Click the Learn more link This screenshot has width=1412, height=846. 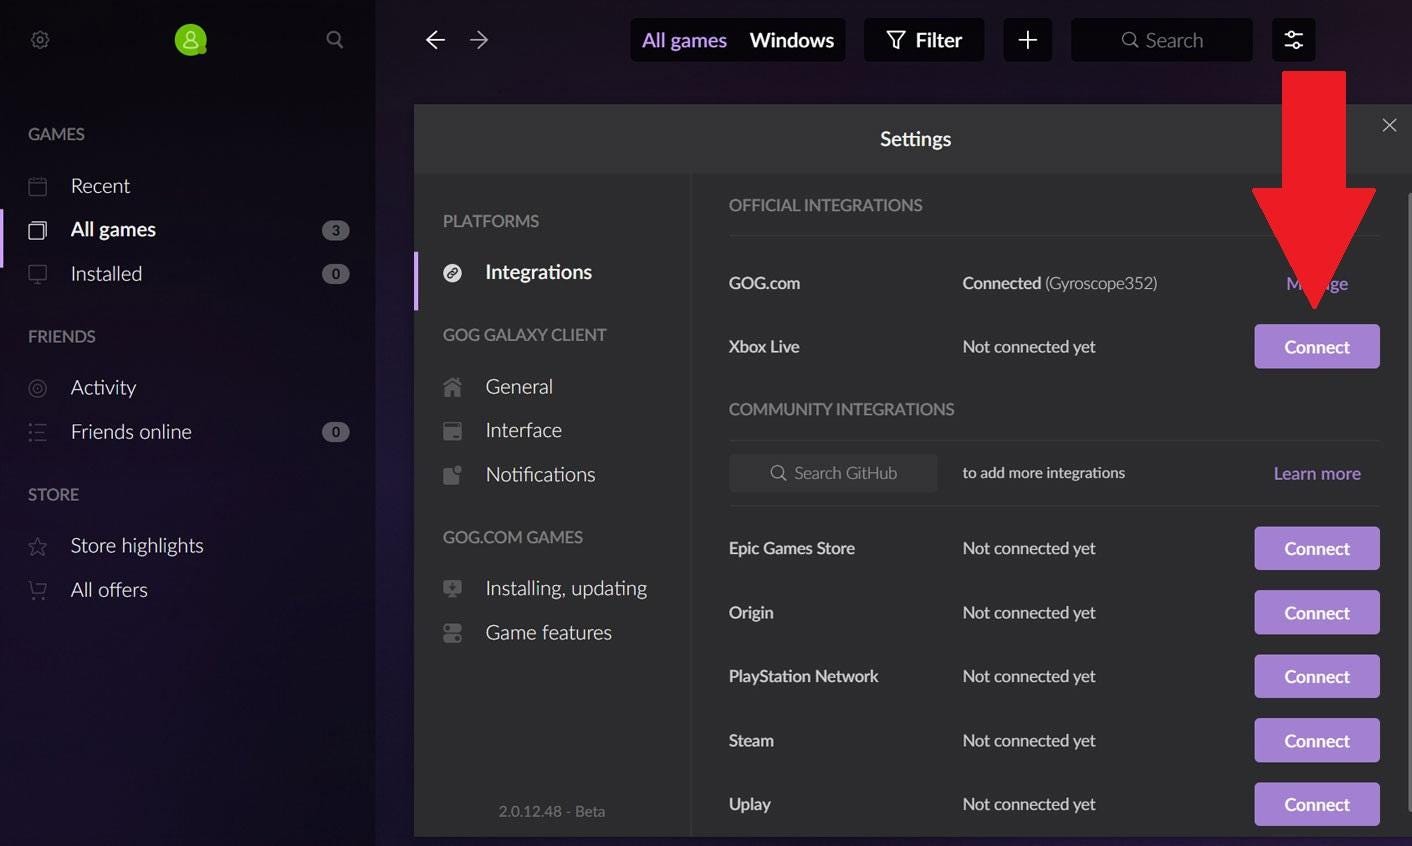click(x=1316, y=474)
